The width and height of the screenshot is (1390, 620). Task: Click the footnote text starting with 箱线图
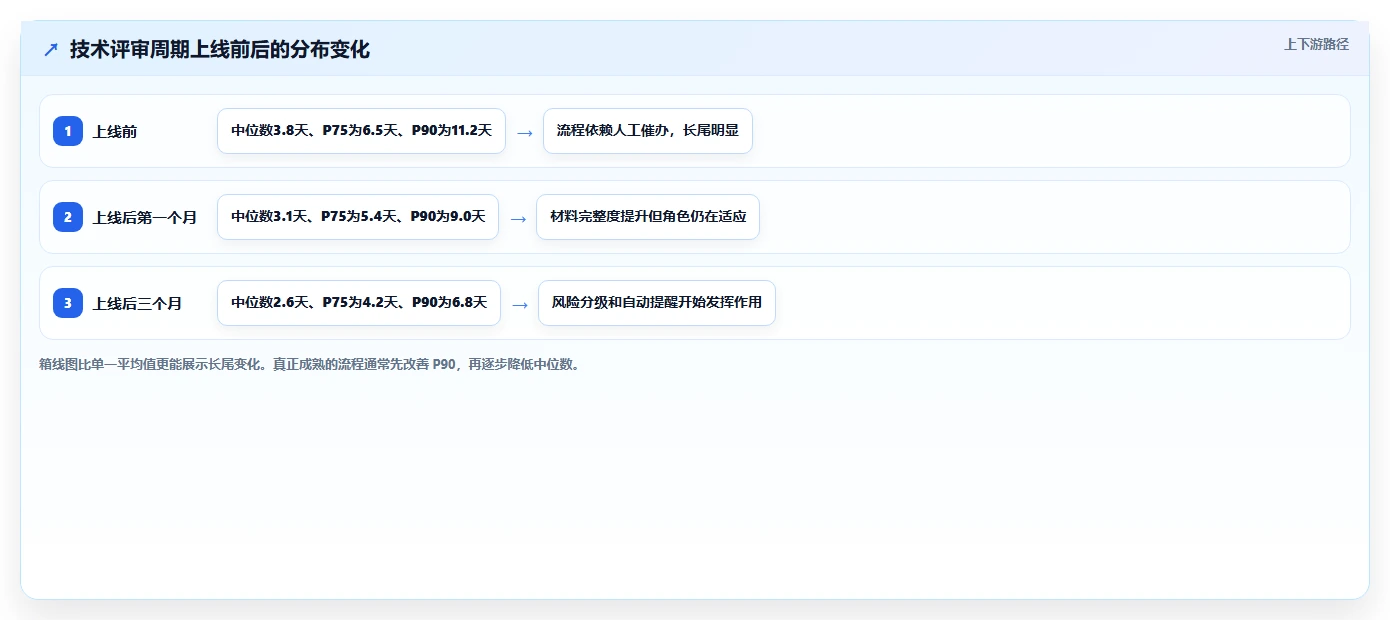click(310, 365)
